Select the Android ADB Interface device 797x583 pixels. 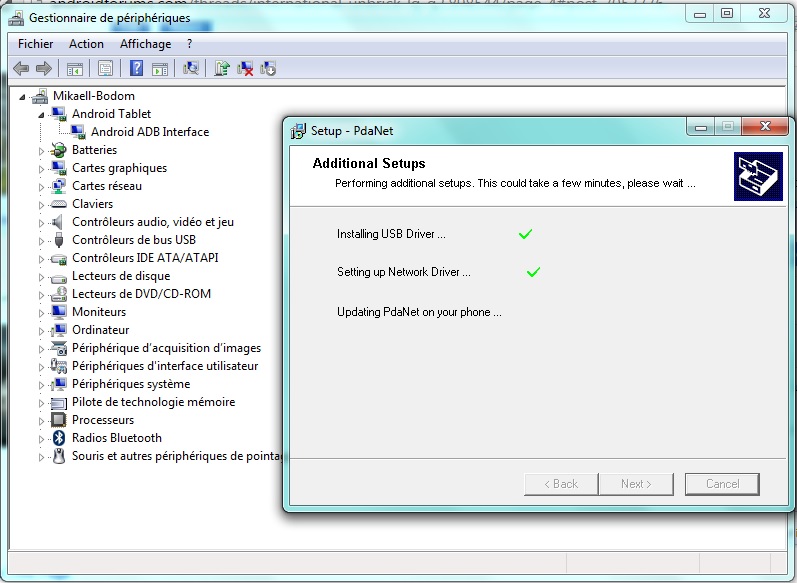150,132
